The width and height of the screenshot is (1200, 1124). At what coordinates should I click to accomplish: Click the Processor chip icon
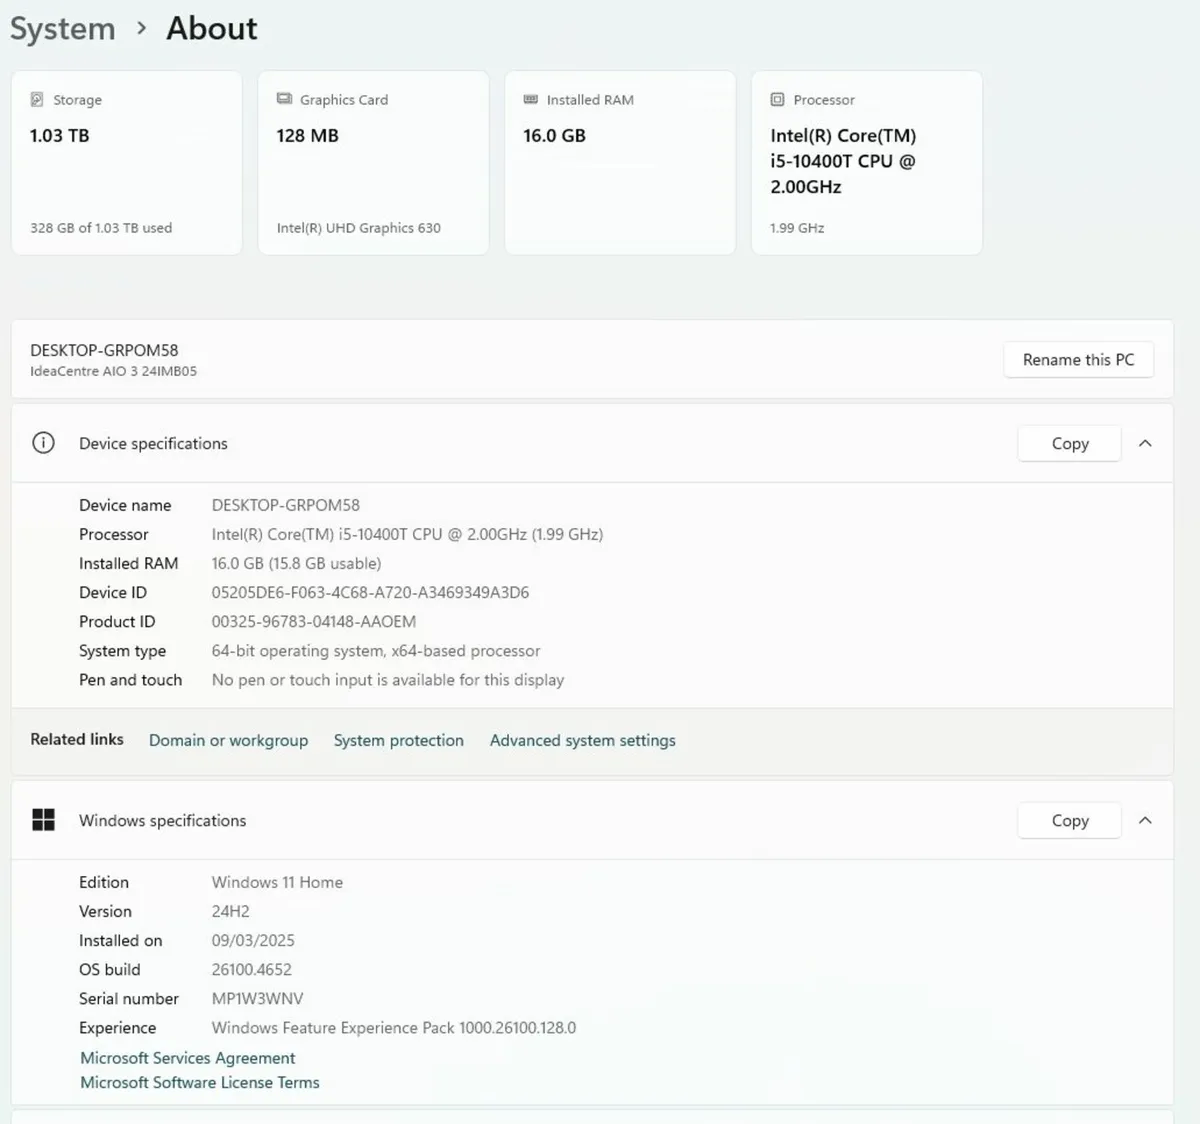click(x=777, y=99)
